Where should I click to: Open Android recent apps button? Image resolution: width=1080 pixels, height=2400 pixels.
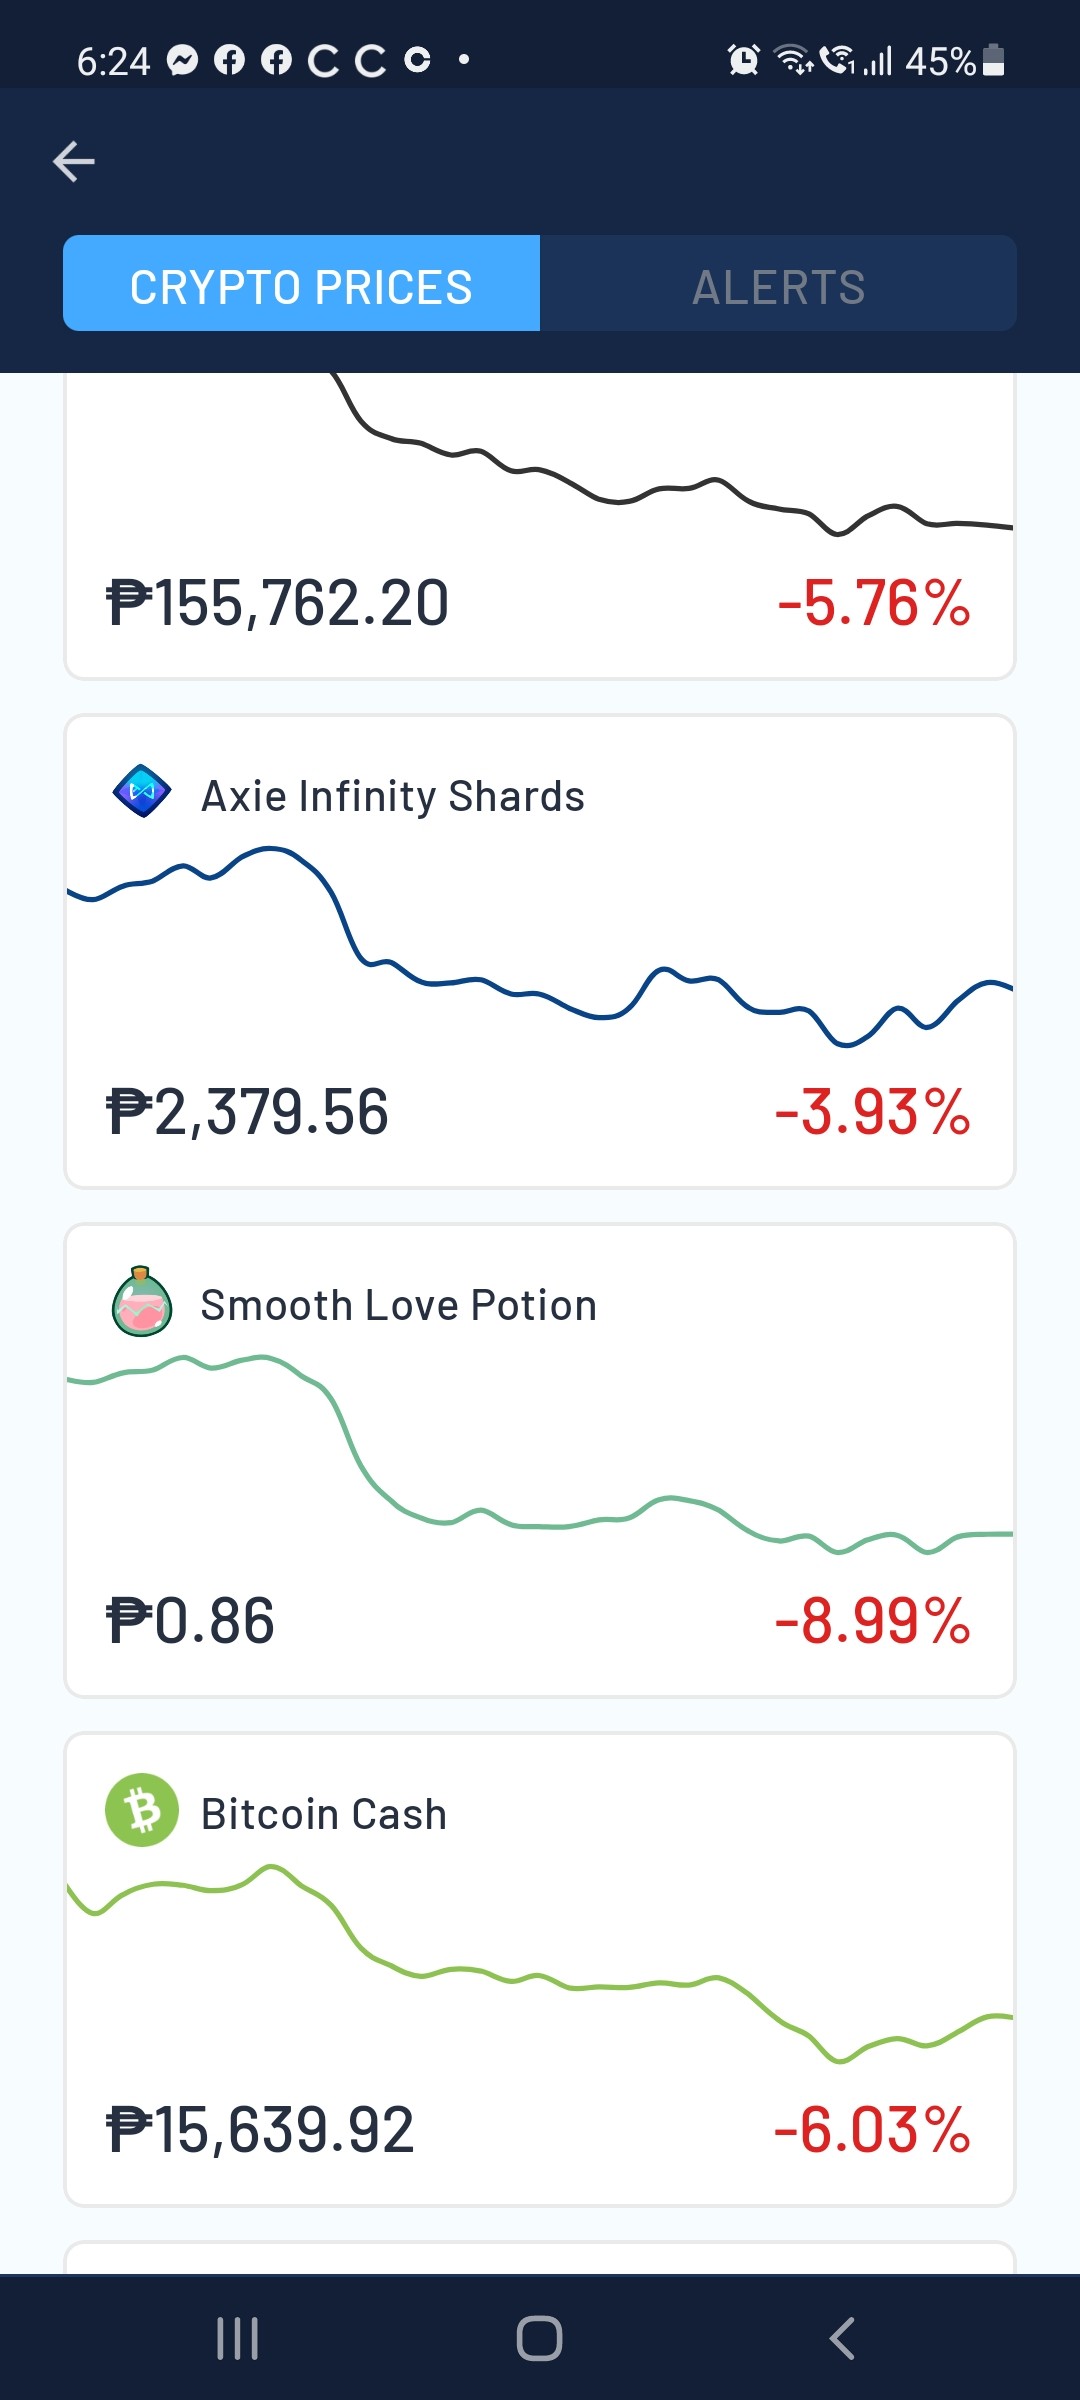[238, 2339]
